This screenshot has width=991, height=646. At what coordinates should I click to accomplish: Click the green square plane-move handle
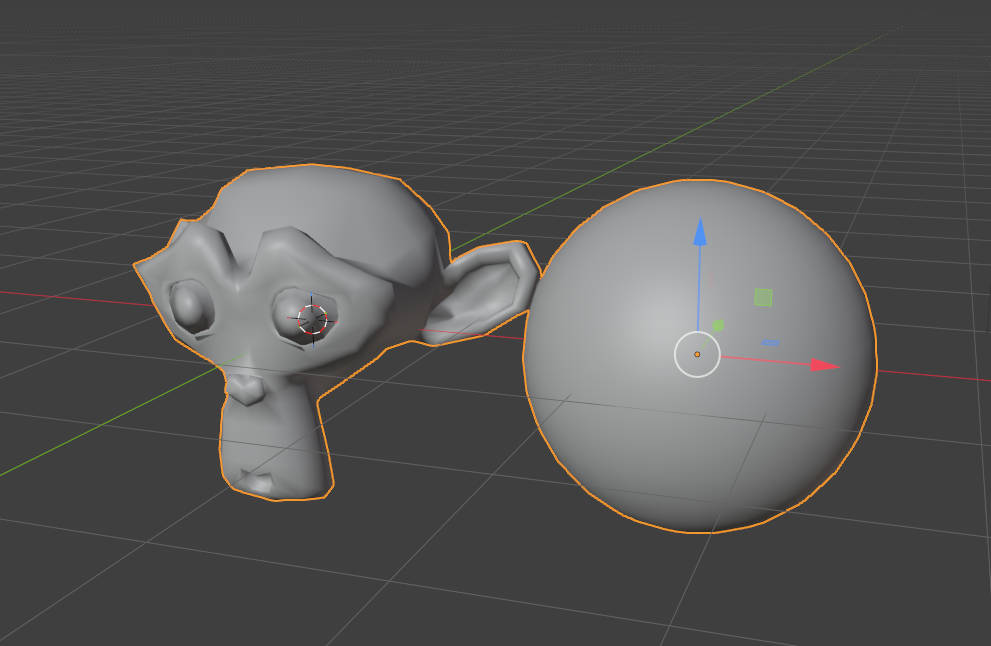pos(763,297)
